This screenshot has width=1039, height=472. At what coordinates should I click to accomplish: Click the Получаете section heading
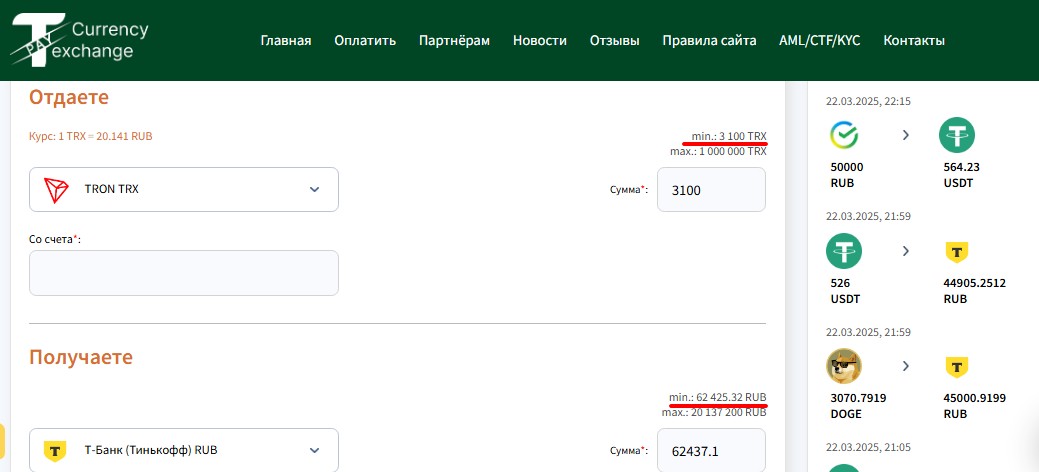(x=81, y=357)
